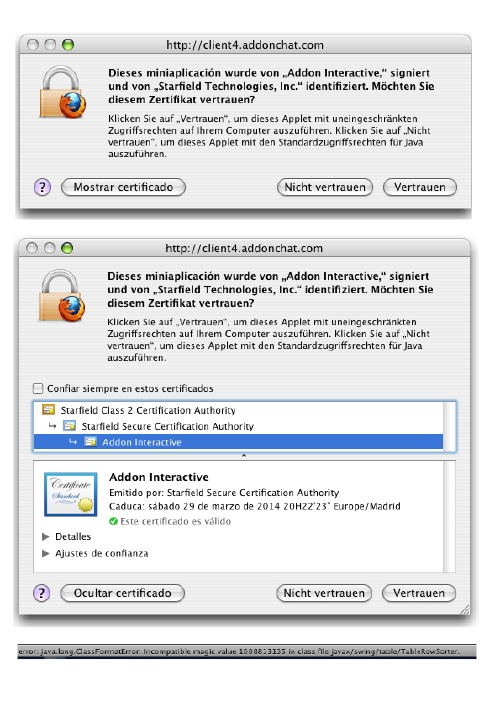Image resolution: width=500 pixels, height=707 pixels.
Task: Click the padlock Firefox icon in the top dialog
Action: pos(63,92)
